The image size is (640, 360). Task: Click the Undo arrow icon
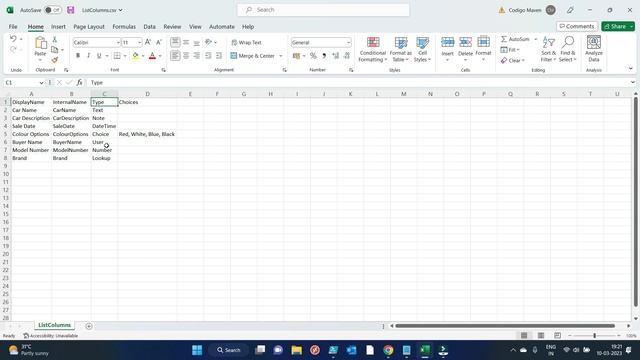coord(13,39)
